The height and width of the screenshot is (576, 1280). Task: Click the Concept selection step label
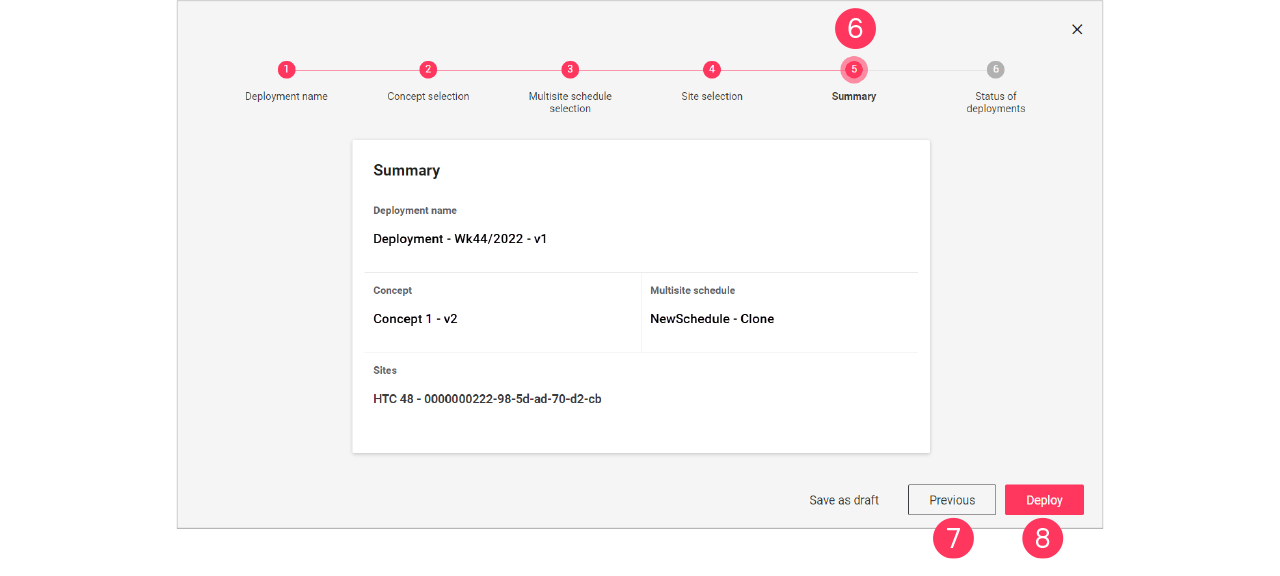pos(428,96)
